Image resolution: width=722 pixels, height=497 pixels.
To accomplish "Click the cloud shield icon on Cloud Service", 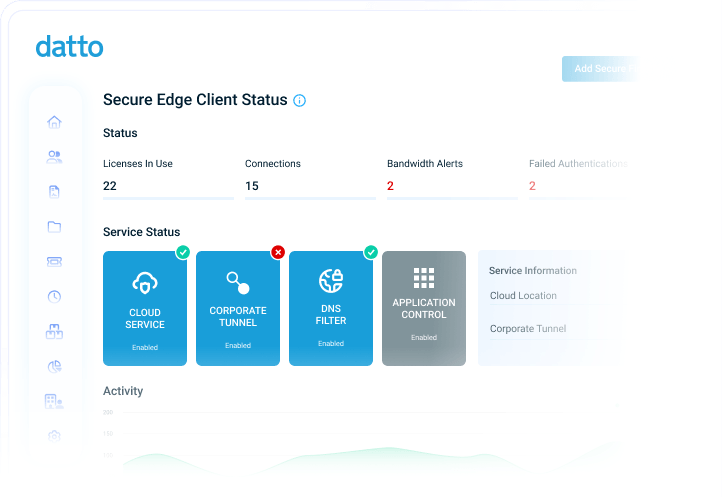I will point(145,282).
